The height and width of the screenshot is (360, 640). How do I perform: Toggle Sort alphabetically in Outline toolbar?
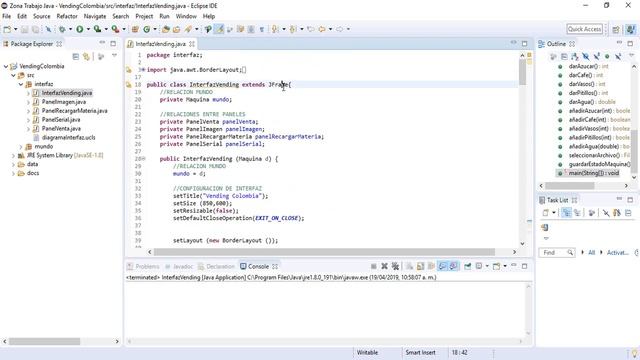pos(575,56)
